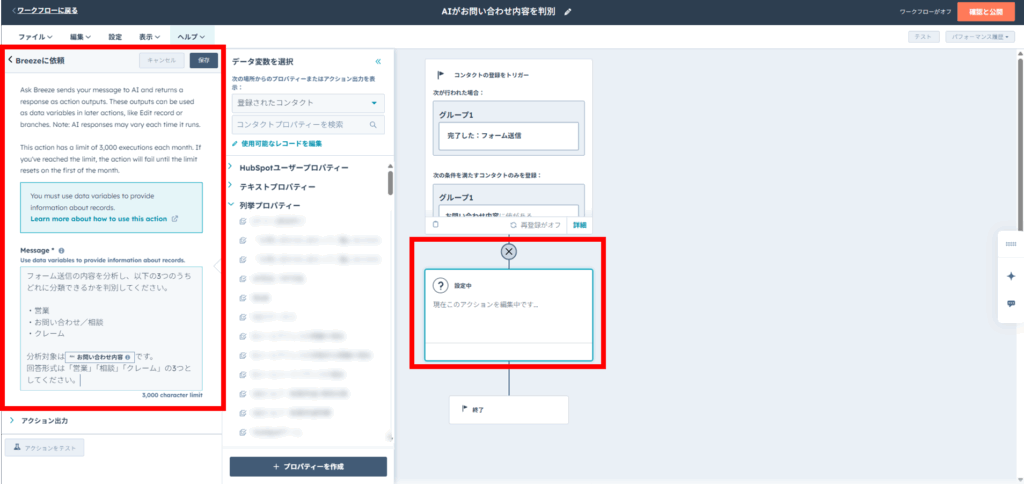
Task: Click property list scrollbar thumb
Action: coord(391,182)
